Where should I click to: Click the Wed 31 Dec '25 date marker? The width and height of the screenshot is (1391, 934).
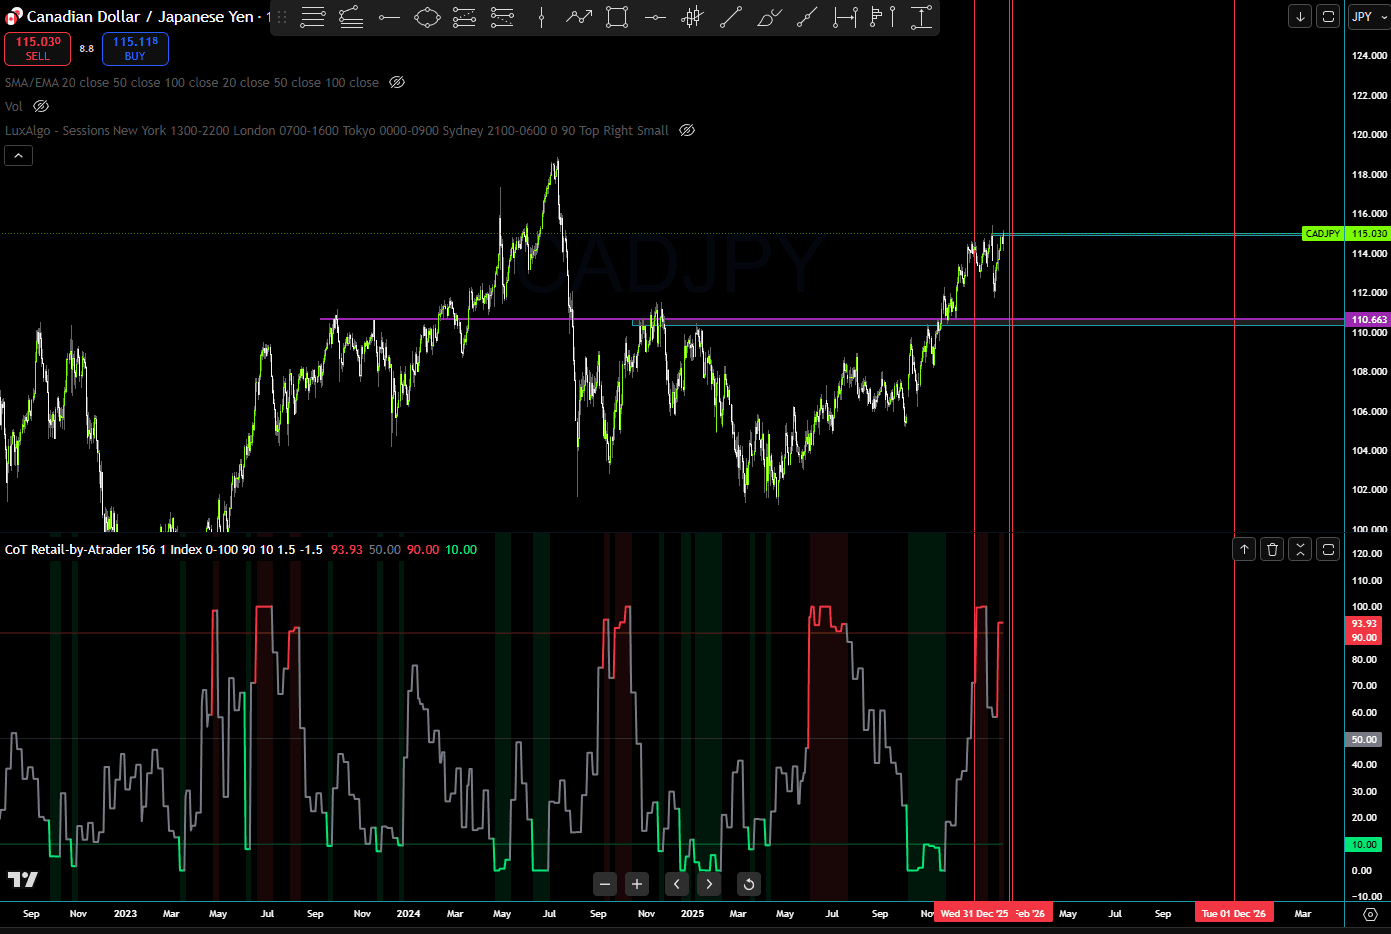[975, 913]
